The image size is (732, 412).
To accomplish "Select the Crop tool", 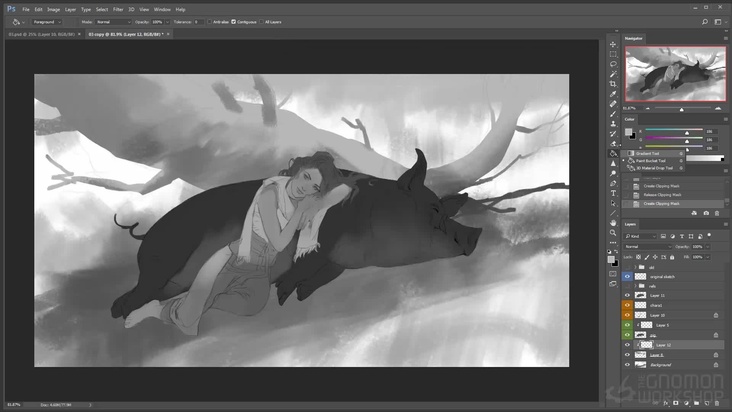I will (613, 84).
